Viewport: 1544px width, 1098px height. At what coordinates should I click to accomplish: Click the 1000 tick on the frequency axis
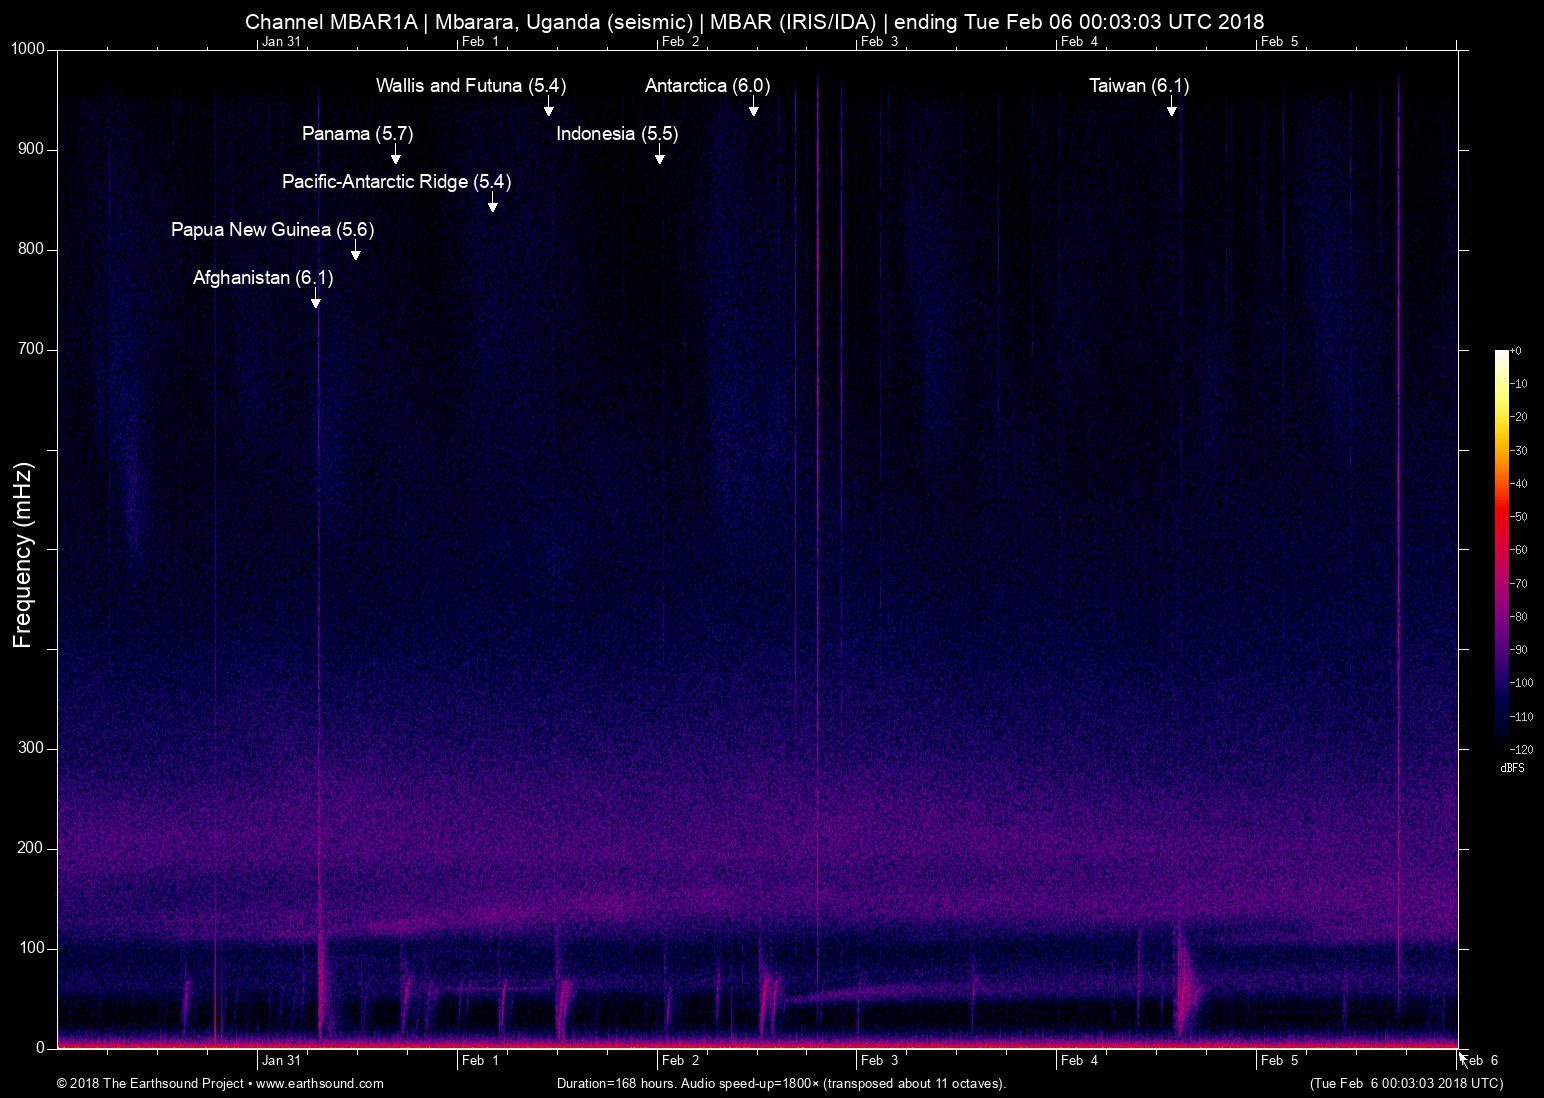tap(27, 49)
